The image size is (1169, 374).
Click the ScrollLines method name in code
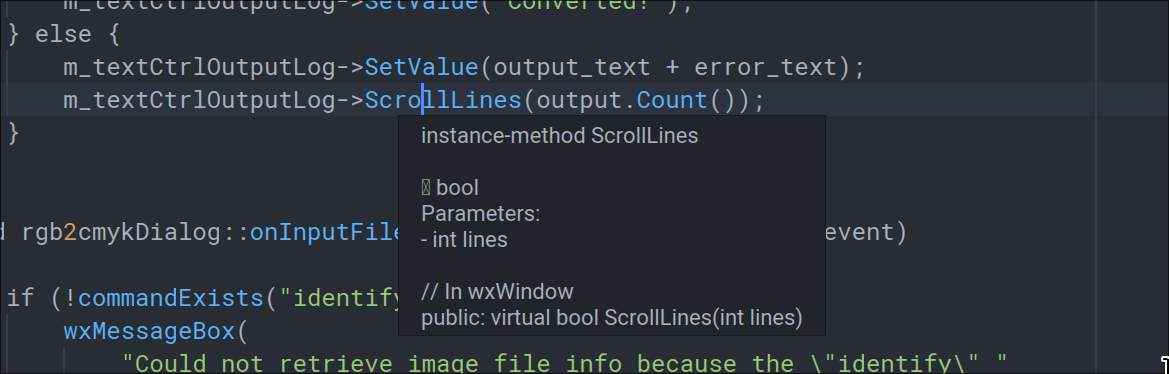pyautogui.click(x=443, y=101)
